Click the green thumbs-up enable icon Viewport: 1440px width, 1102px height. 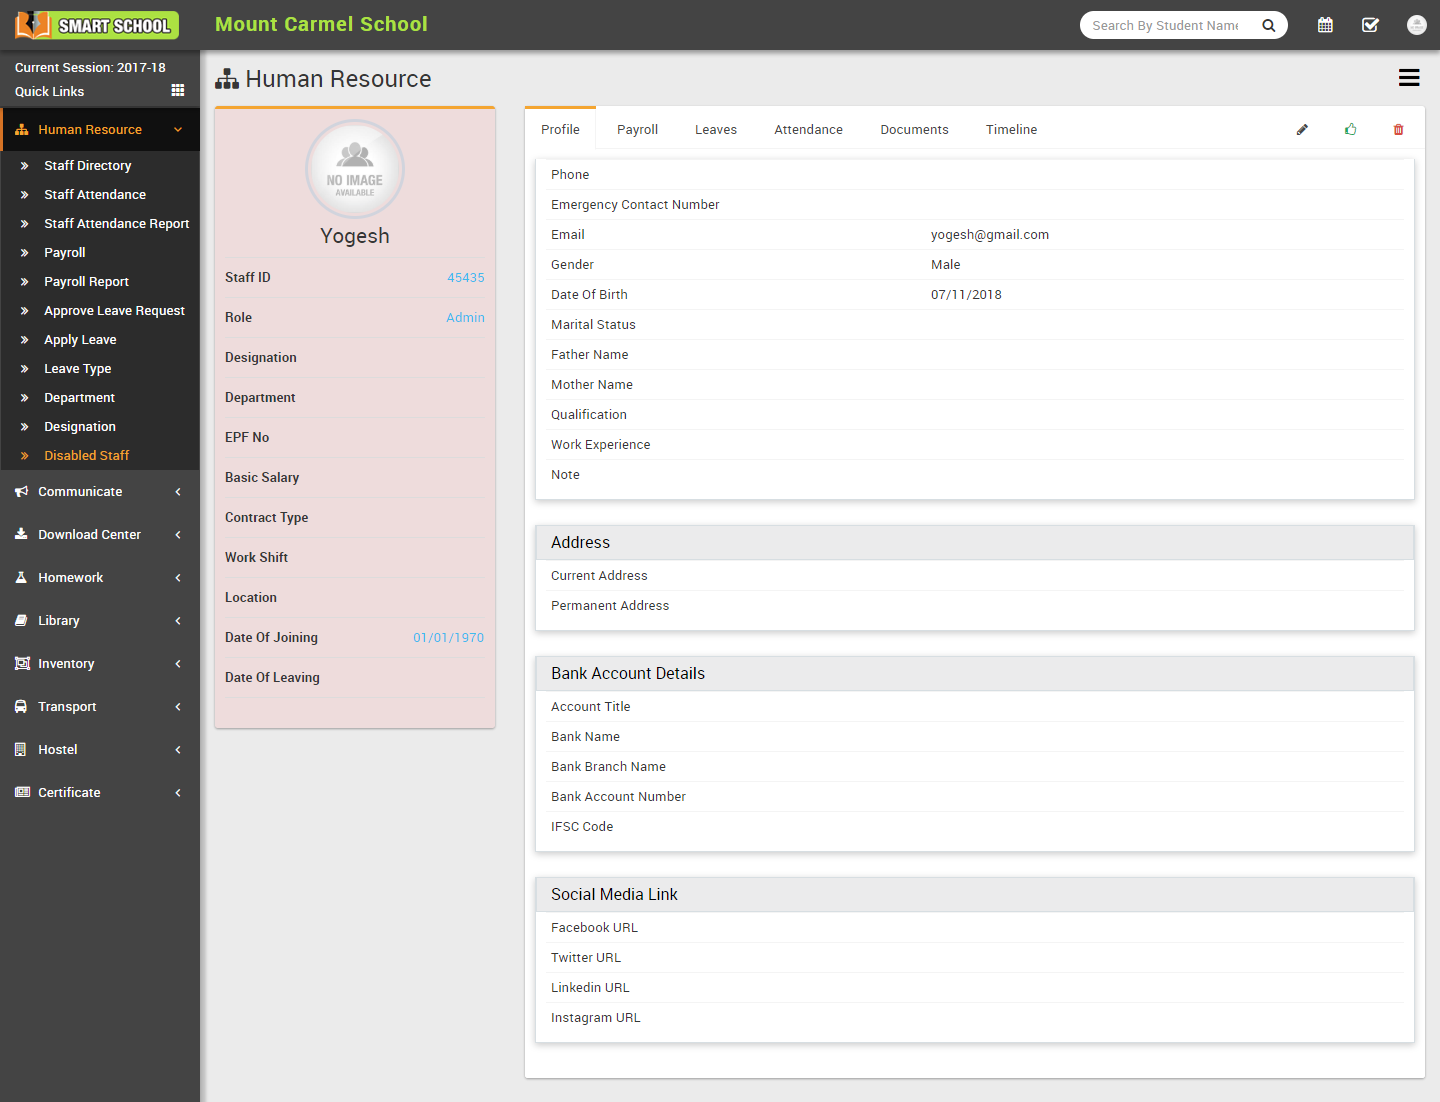pyautogui.click(x=1351, y=130)
